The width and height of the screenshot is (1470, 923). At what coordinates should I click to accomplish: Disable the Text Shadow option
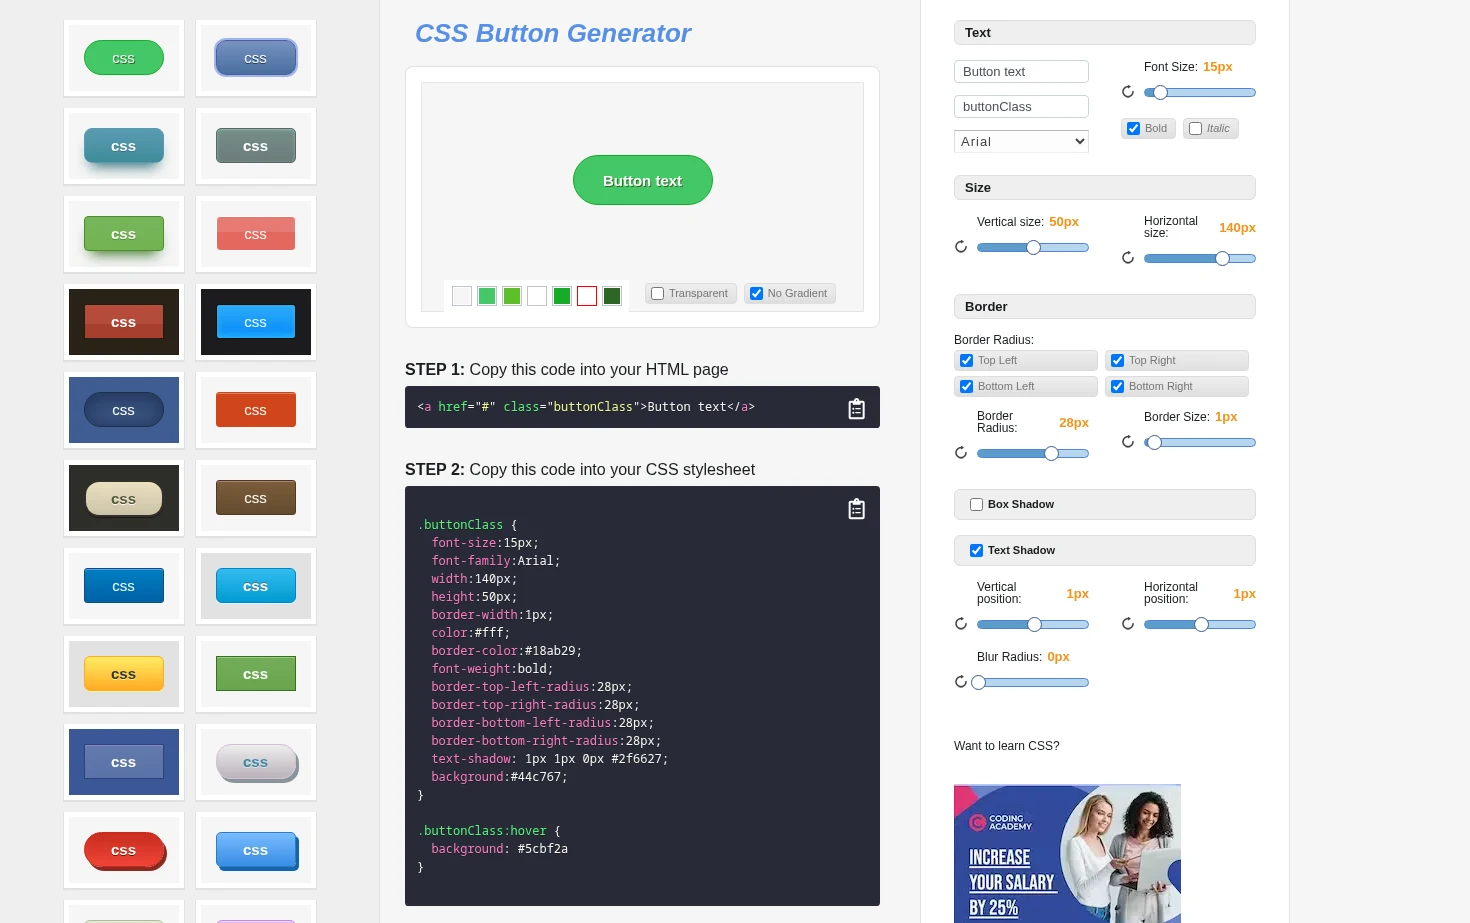[x=976, y=551]
